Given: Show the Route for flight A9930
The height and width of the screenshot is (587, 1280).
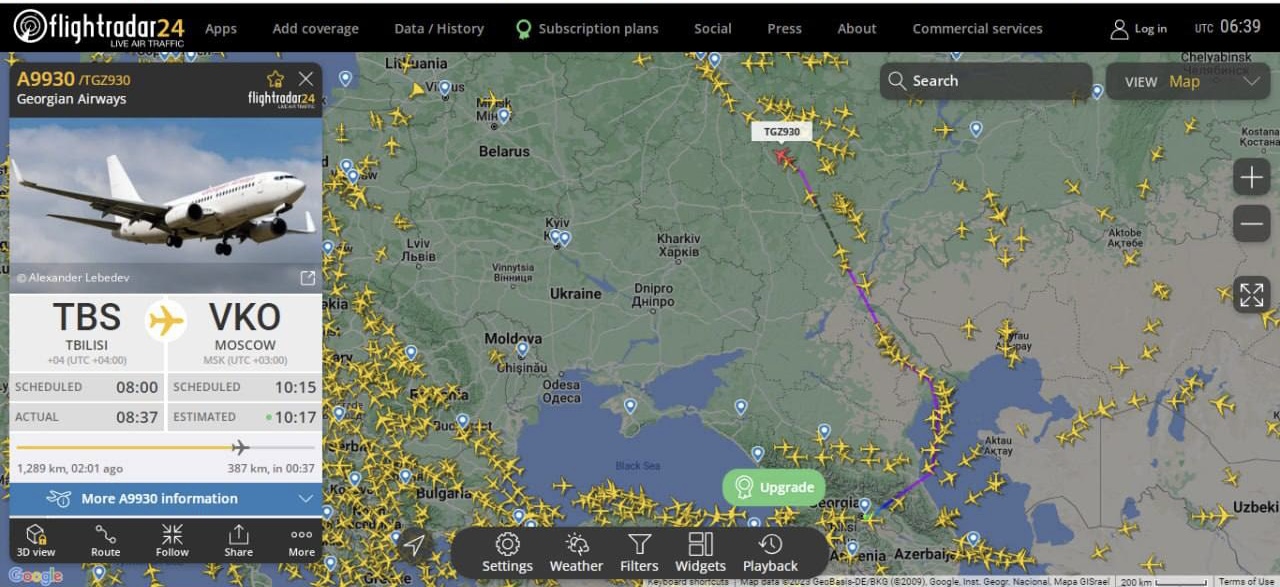Looking at the screenshot, I should [x=105, y=540].
